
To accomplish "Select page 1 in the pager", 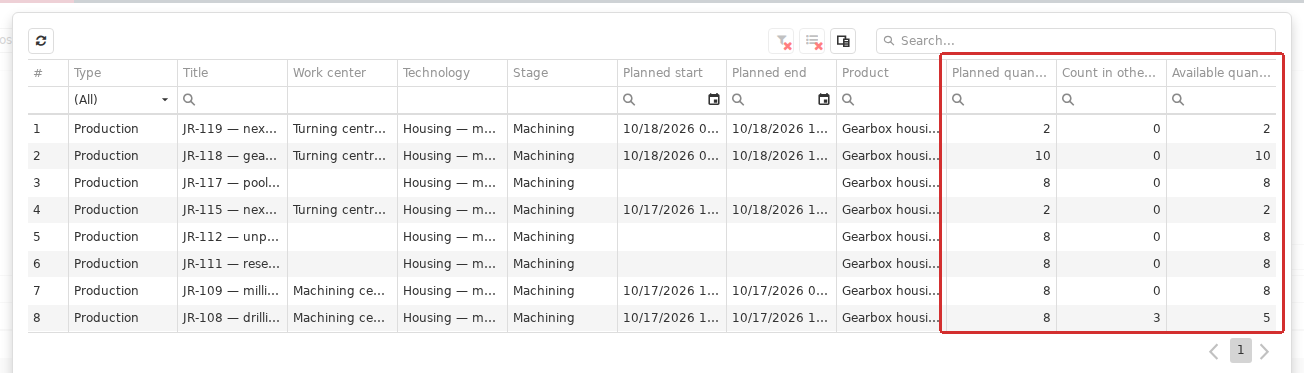I will (x=1240, y=350).
